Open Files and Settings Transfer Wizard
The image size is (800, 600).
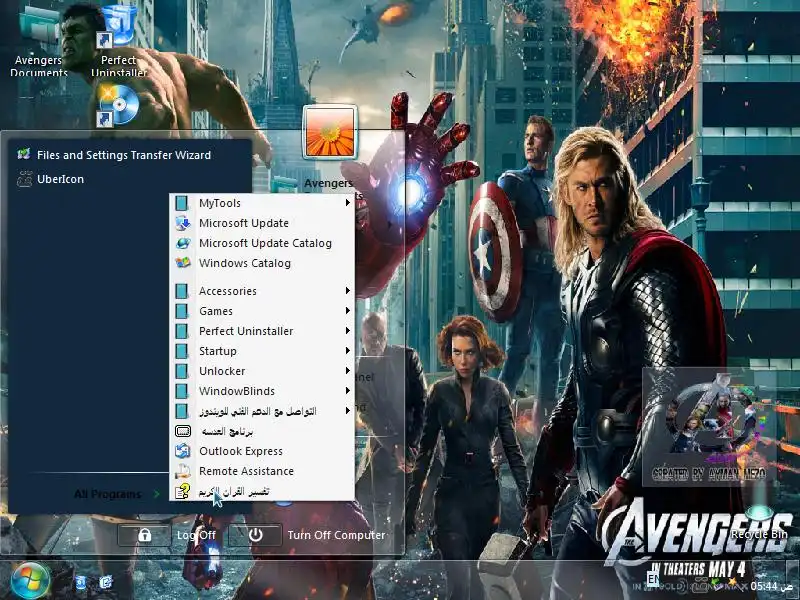pos(113,155)
